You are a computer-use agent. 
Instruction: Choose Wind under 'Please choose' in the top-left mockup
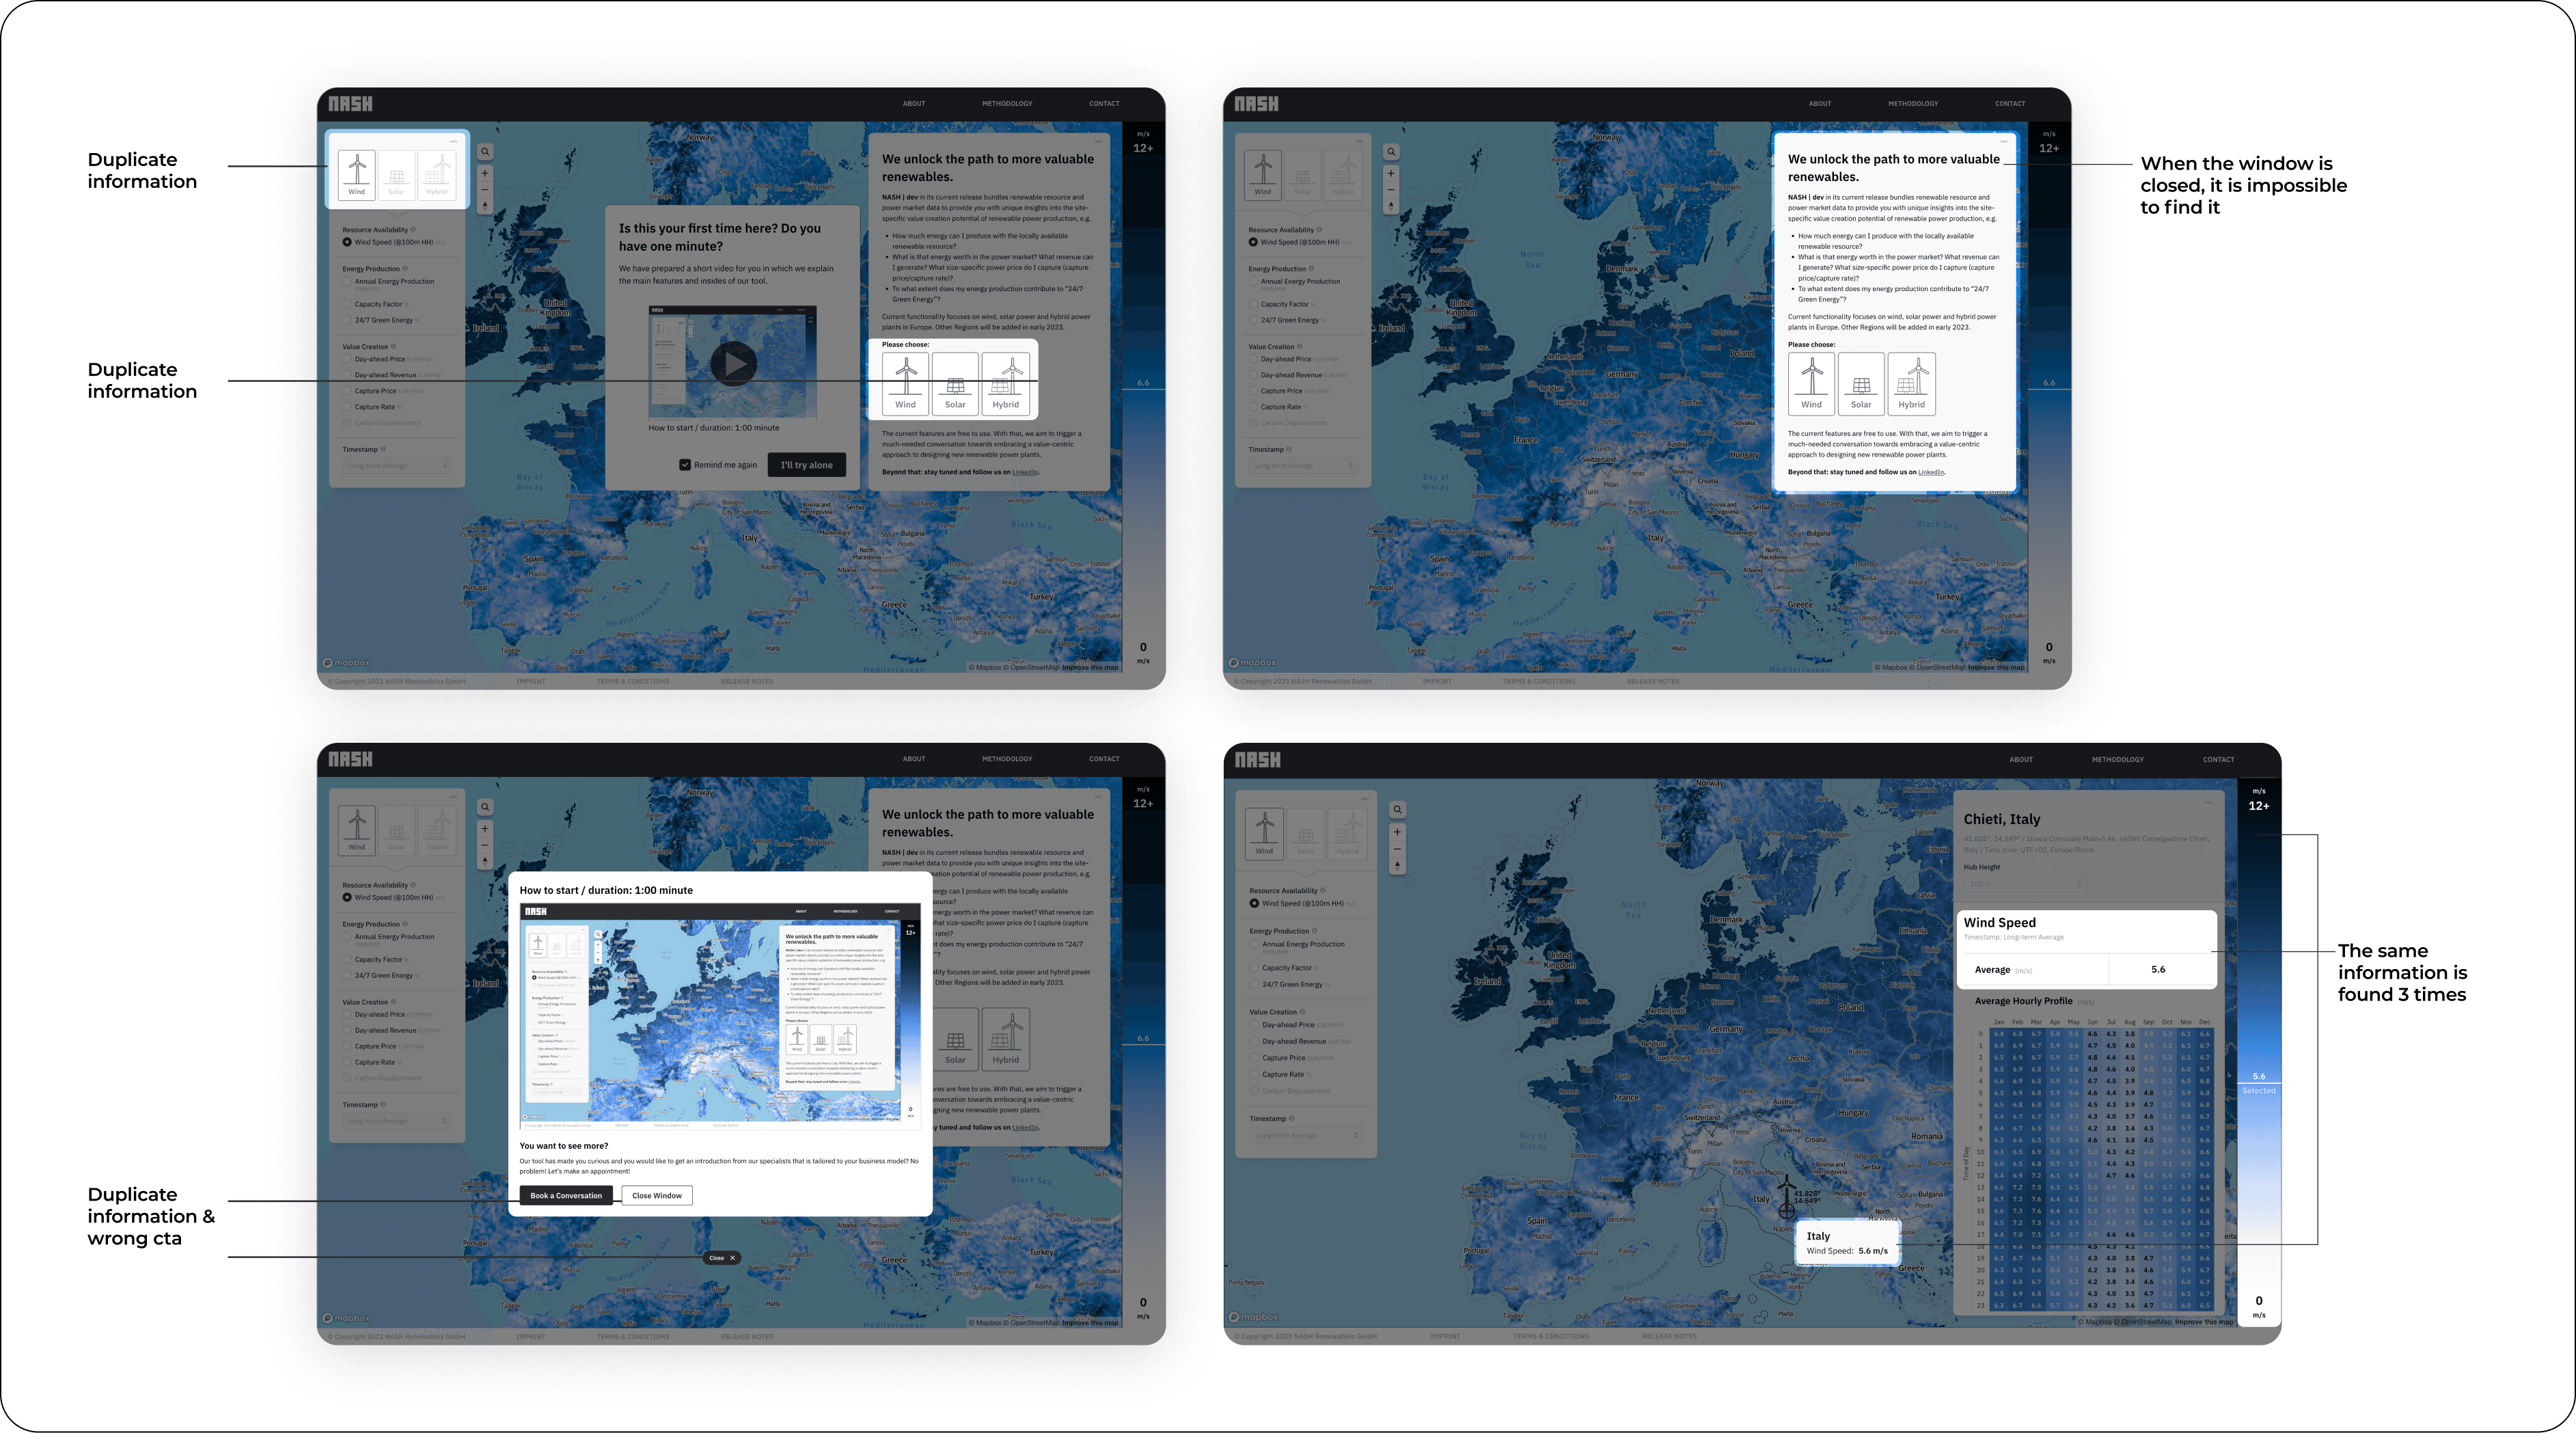click(x=906, y=384)
